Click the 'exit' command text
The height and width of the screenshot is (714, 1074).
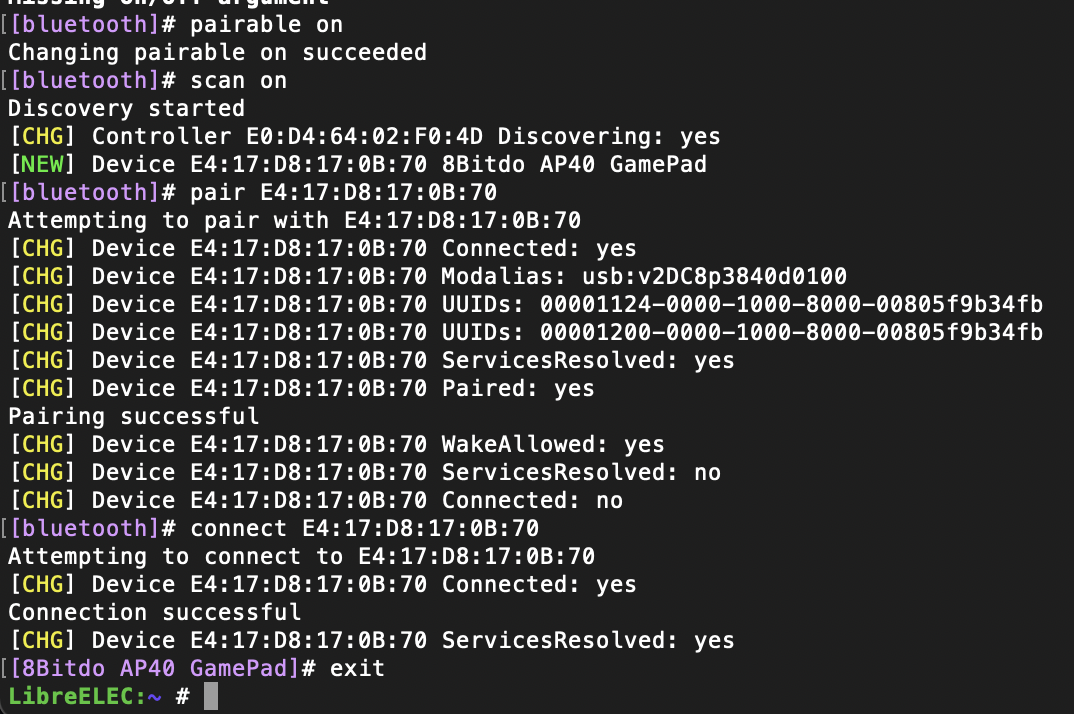pyautogui.click(x=357, y=668)
